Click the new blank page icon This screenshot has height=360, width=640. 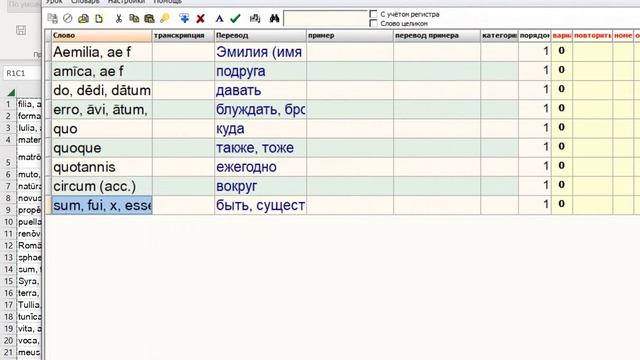[99, 18]
